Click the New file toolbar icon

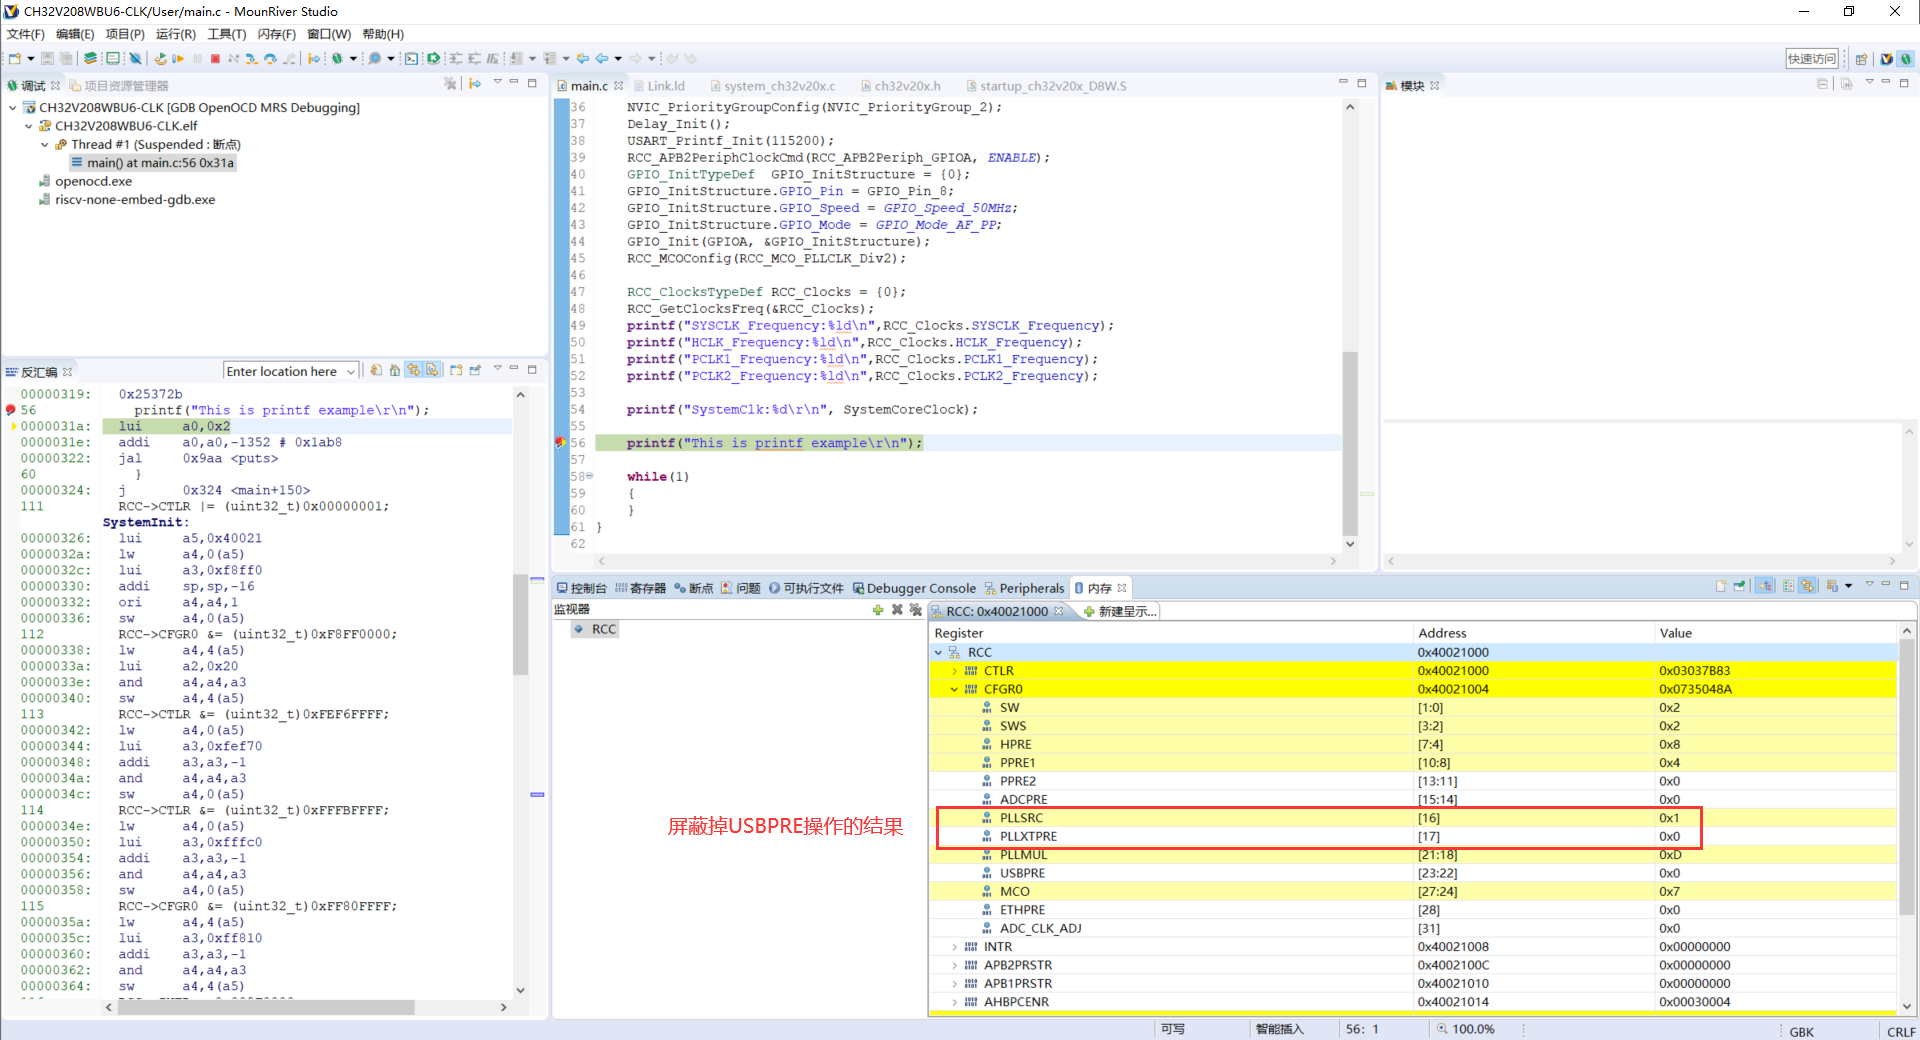(x=15, y=59)
